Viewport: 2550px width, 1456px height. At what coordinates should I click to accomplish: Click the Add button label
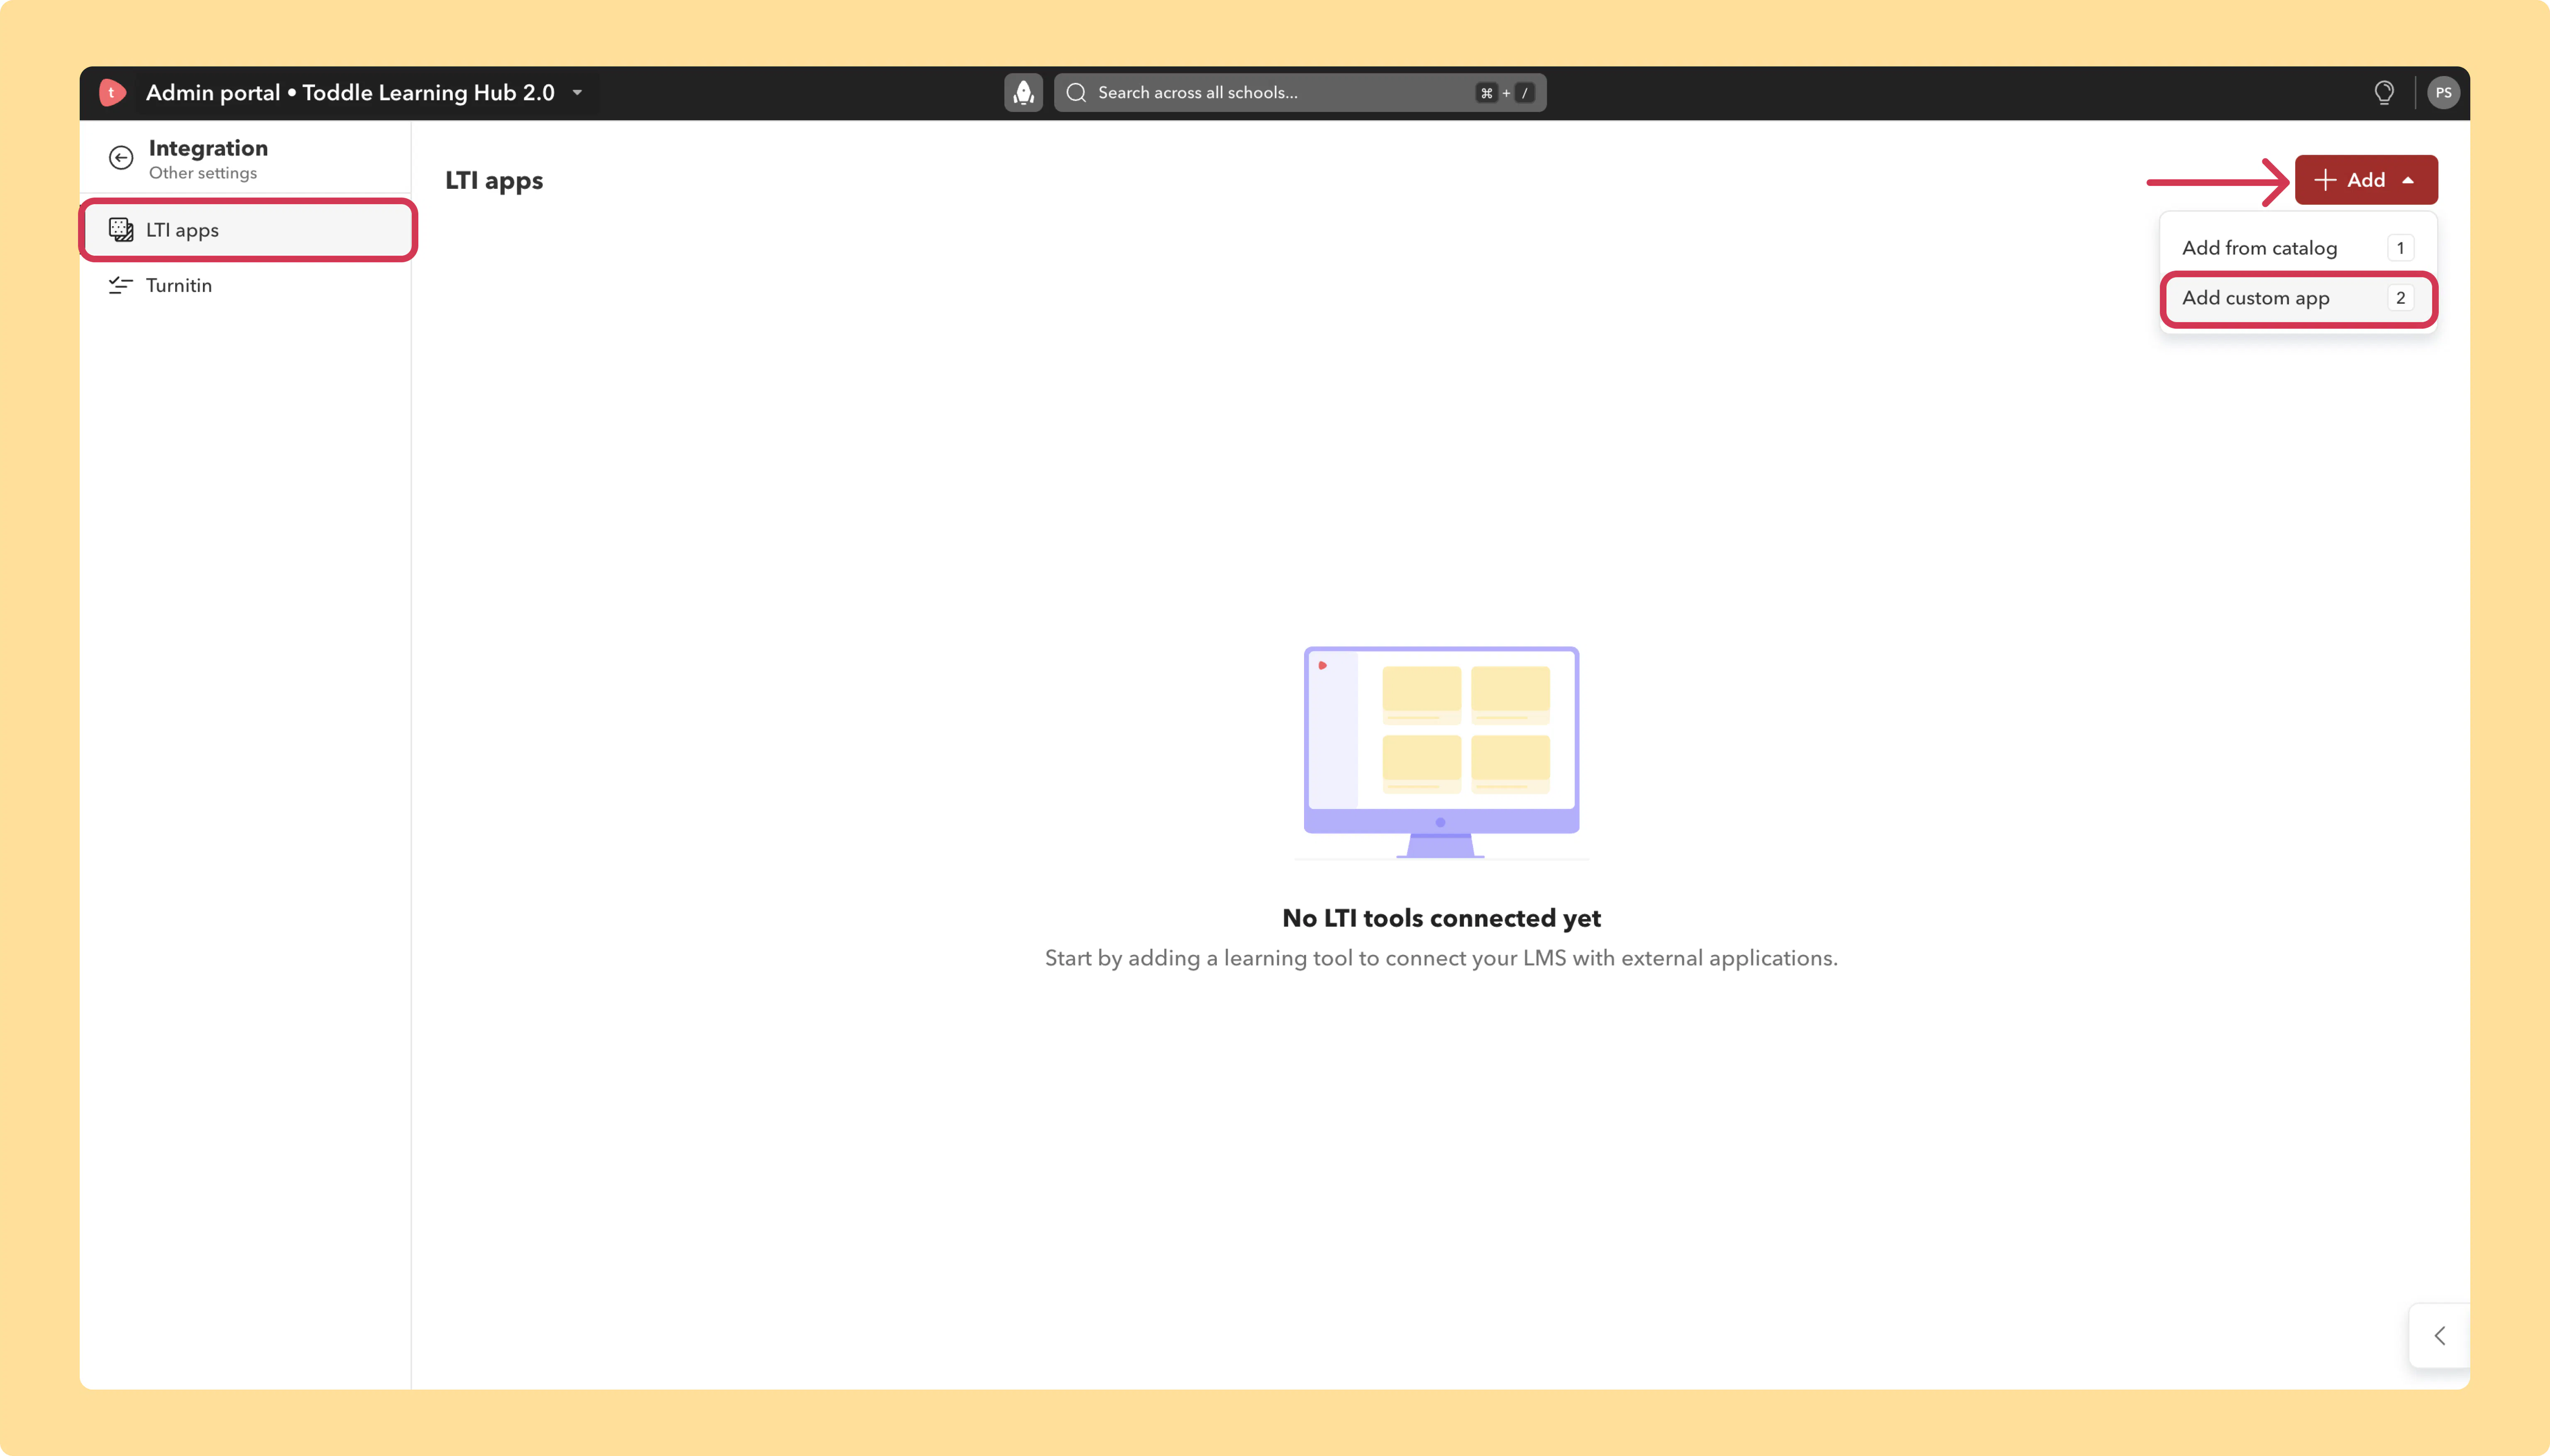(2366, 180)
